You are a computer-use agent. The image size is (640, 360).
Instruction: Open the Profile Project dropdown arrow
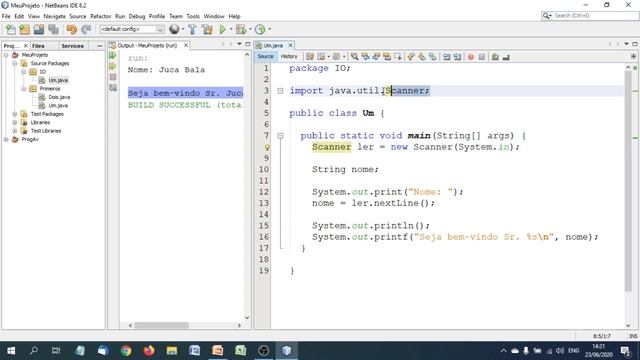tap(269, 29)
